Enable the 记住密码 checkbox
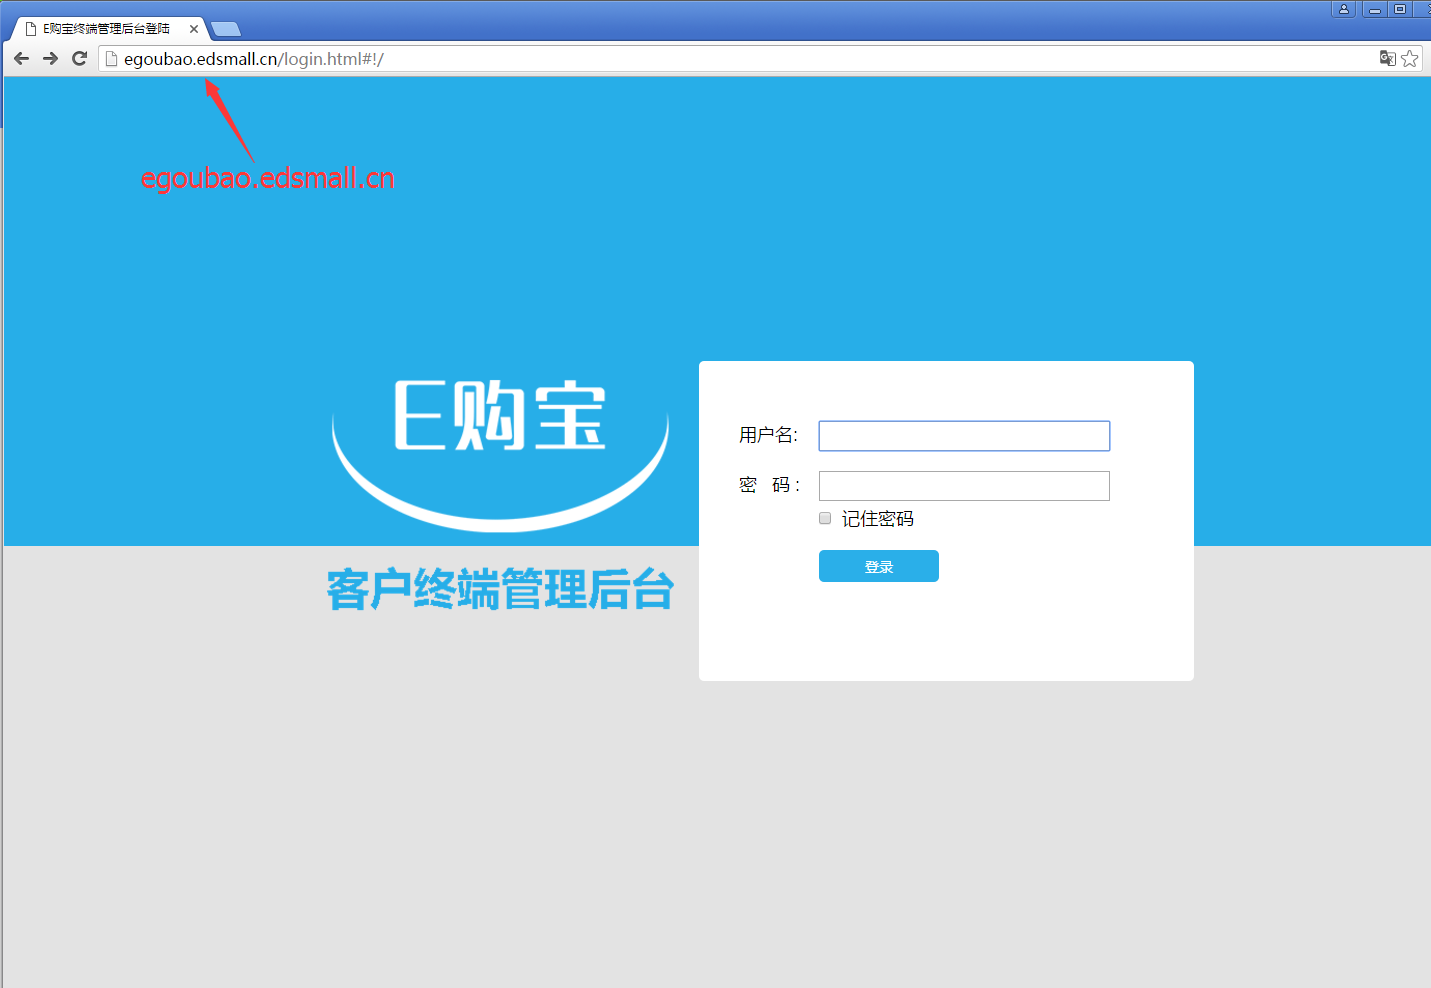This screenshot has height=988, width=1431. pyautogui.click(x=825, y=518)
